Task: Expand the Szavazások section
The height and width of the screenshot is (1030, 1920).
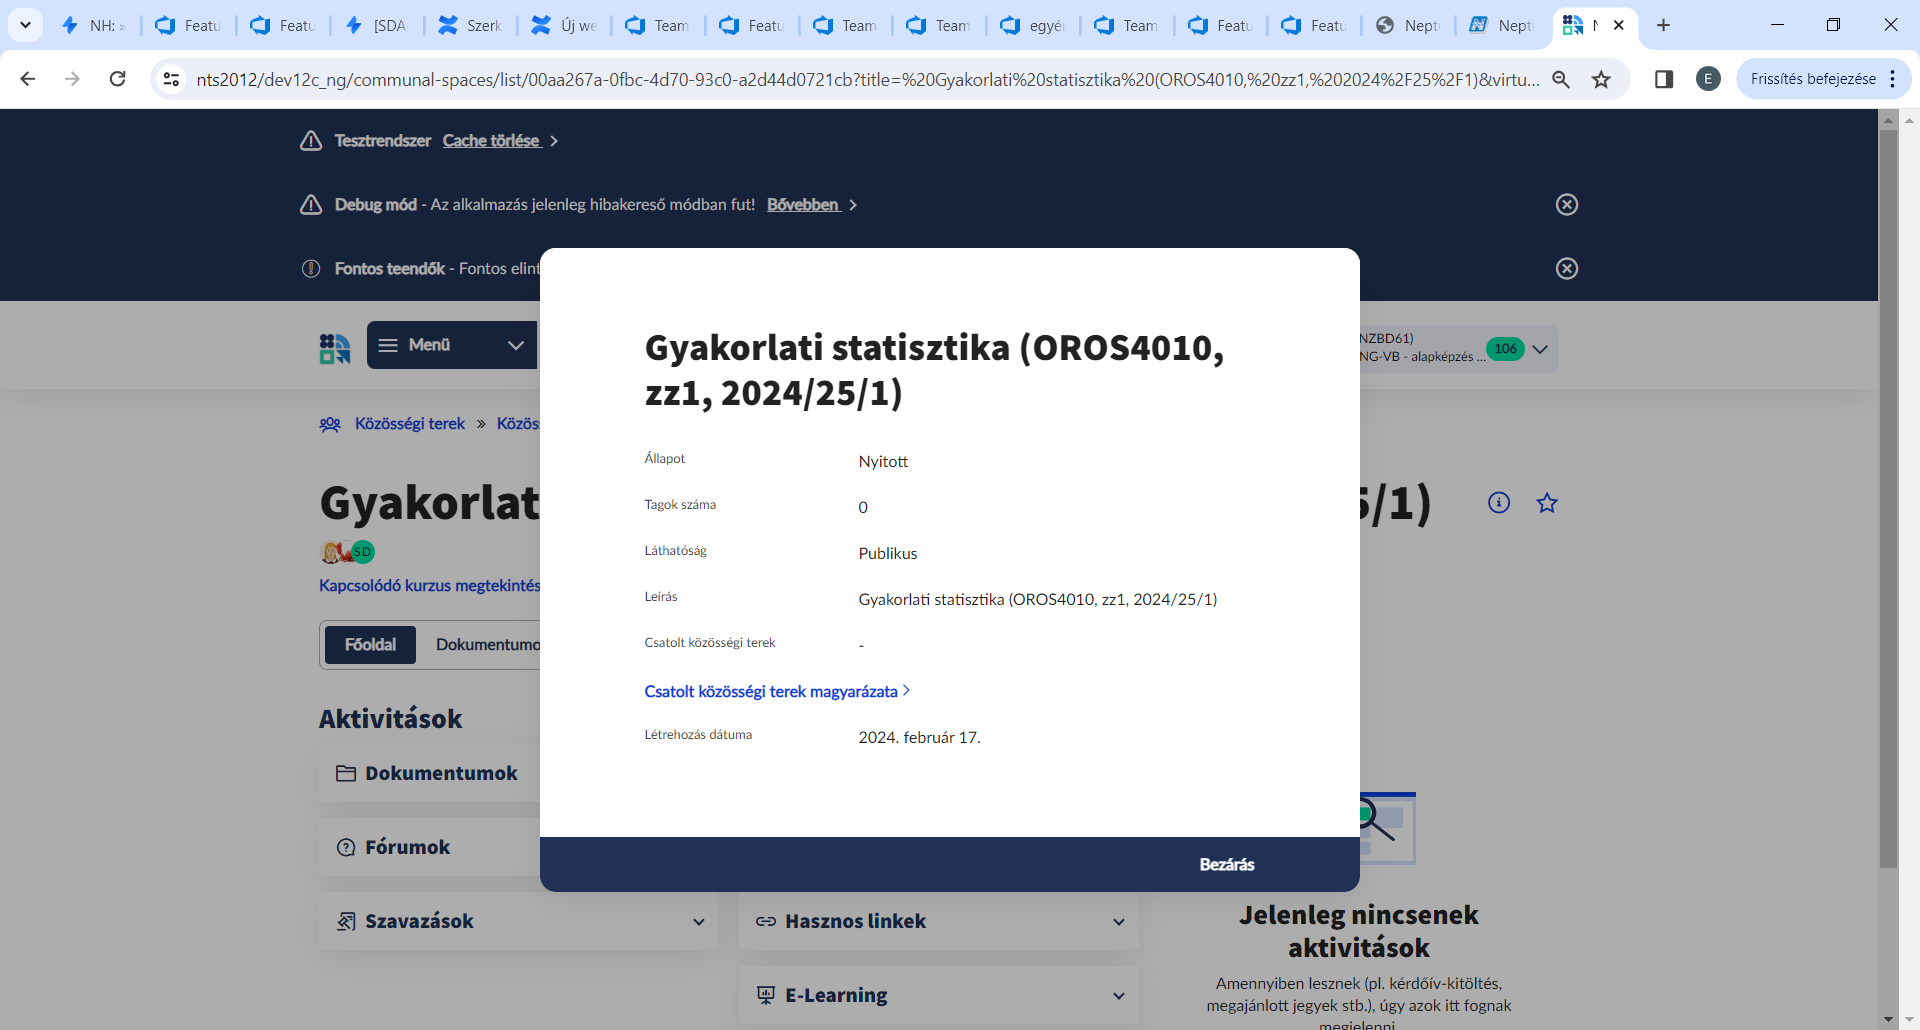Action: (x=698, y=922)
